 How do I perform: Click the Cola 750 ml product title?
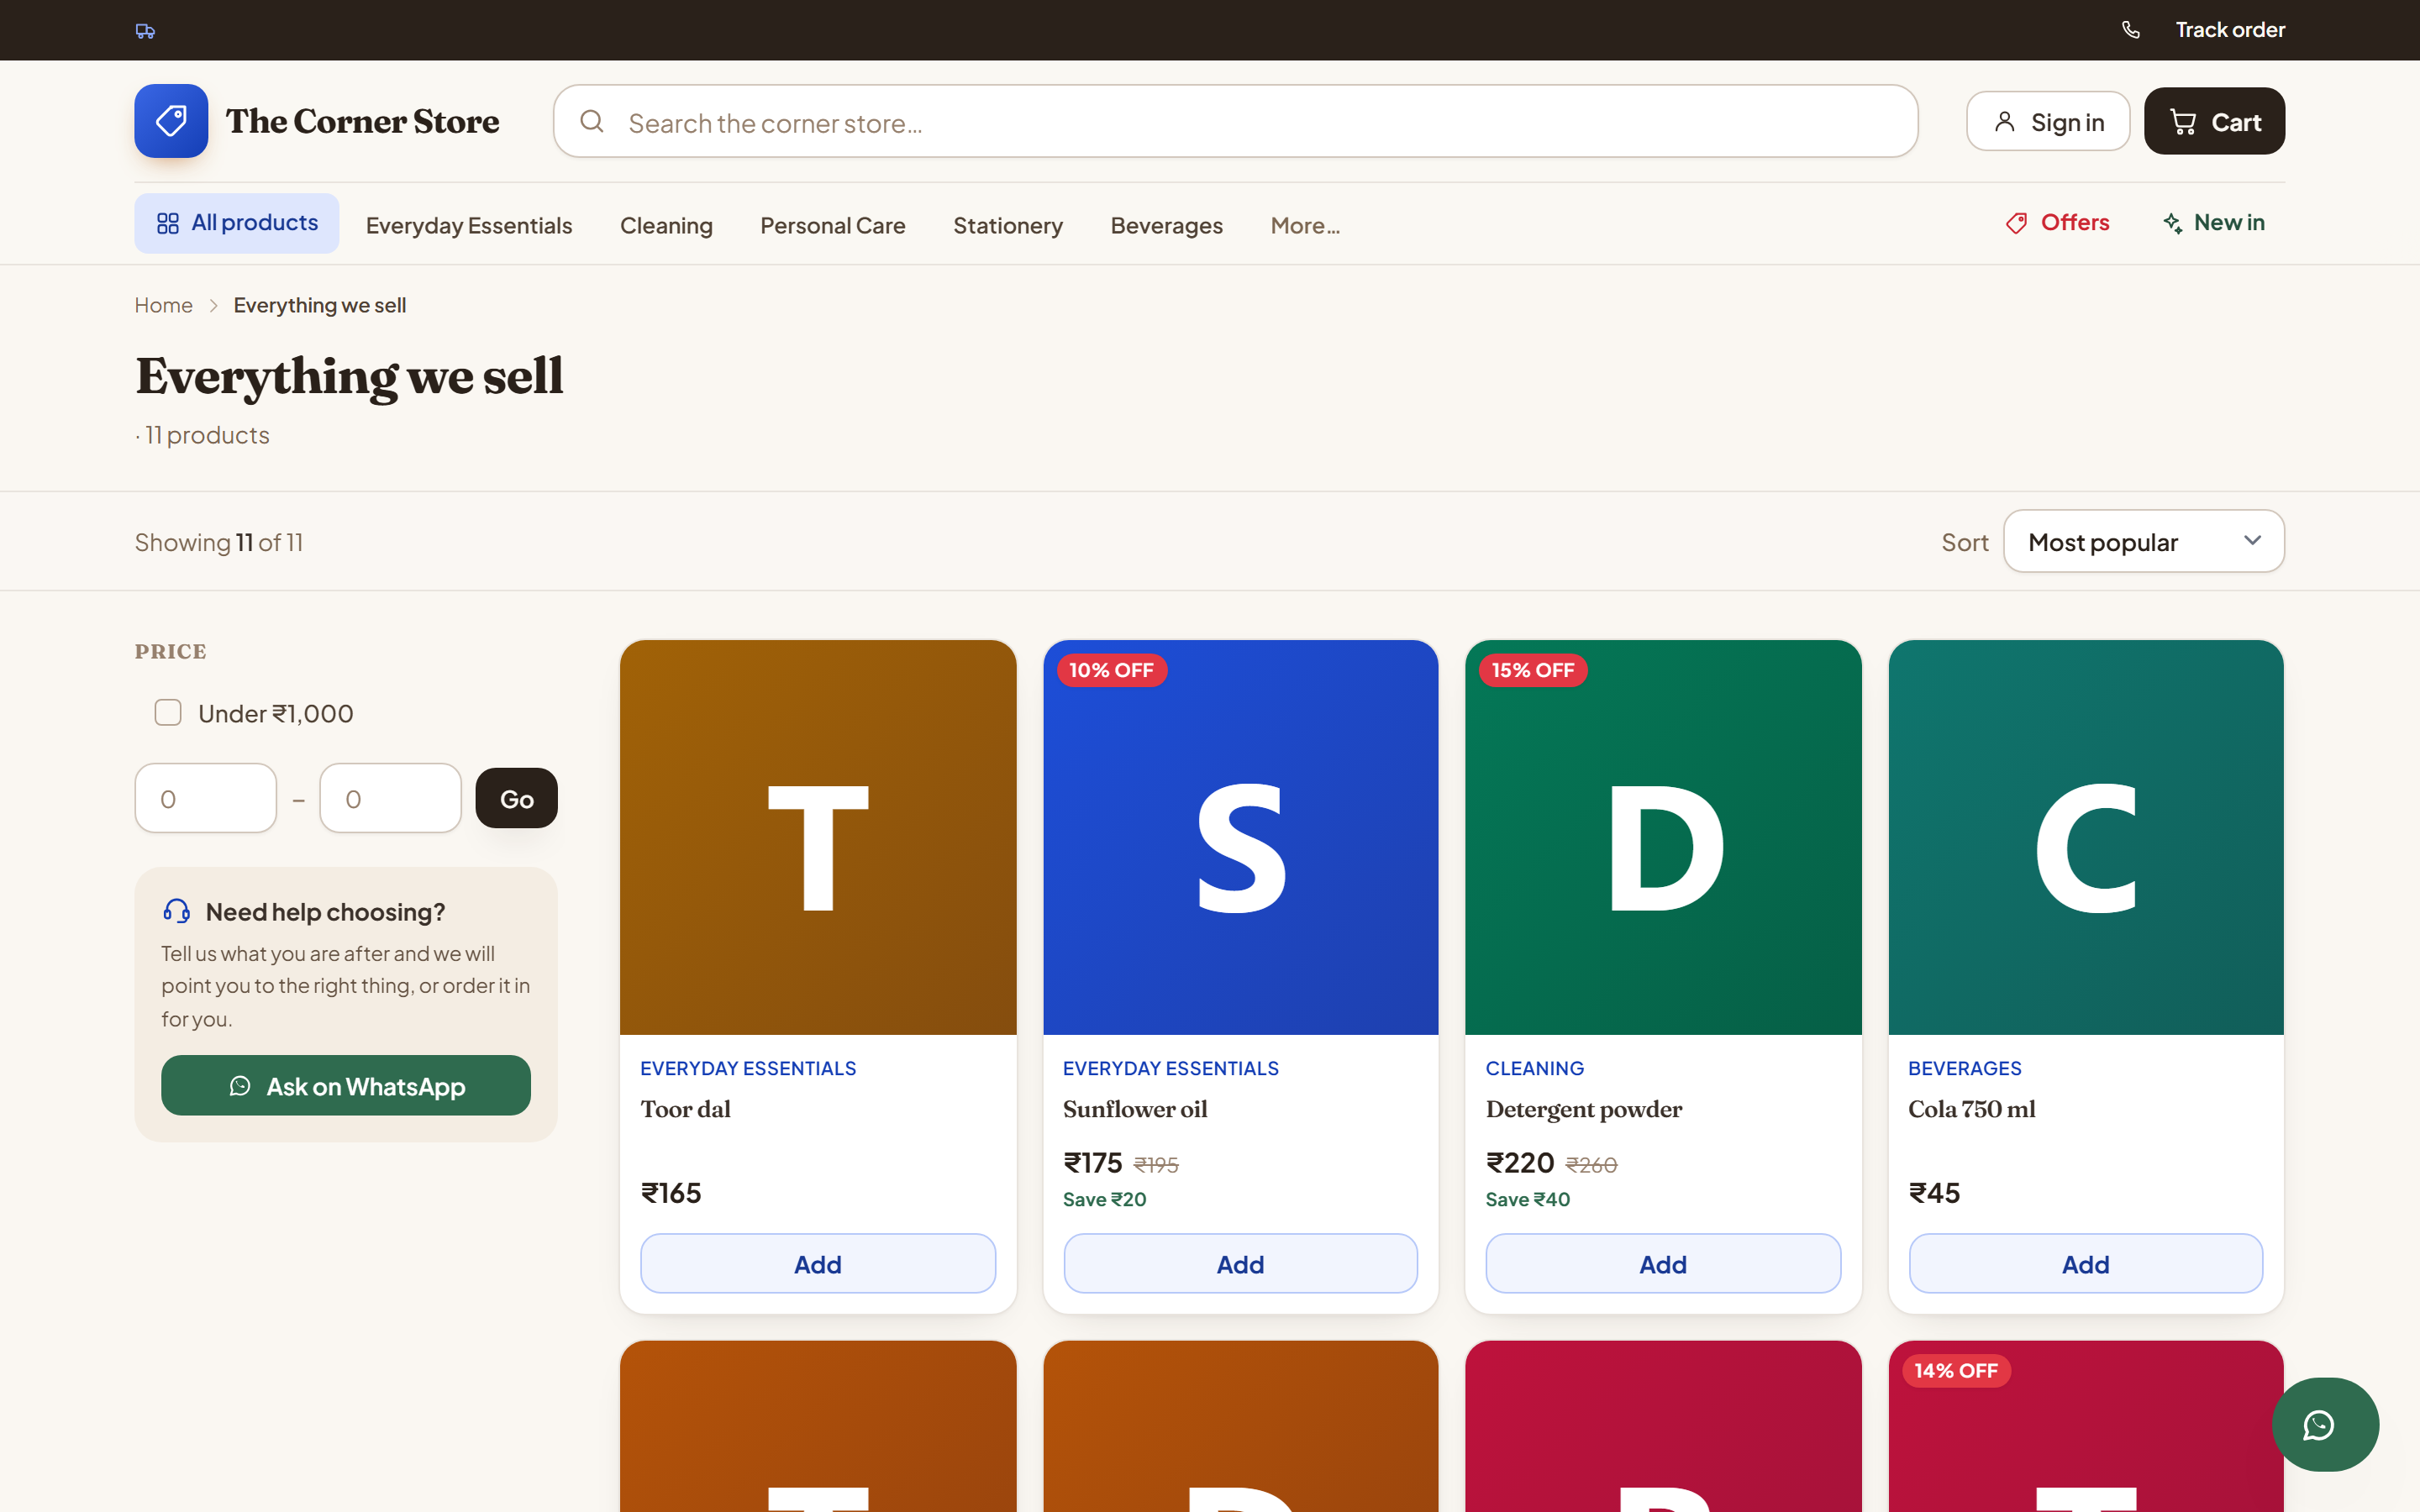pos(1972,1109)
